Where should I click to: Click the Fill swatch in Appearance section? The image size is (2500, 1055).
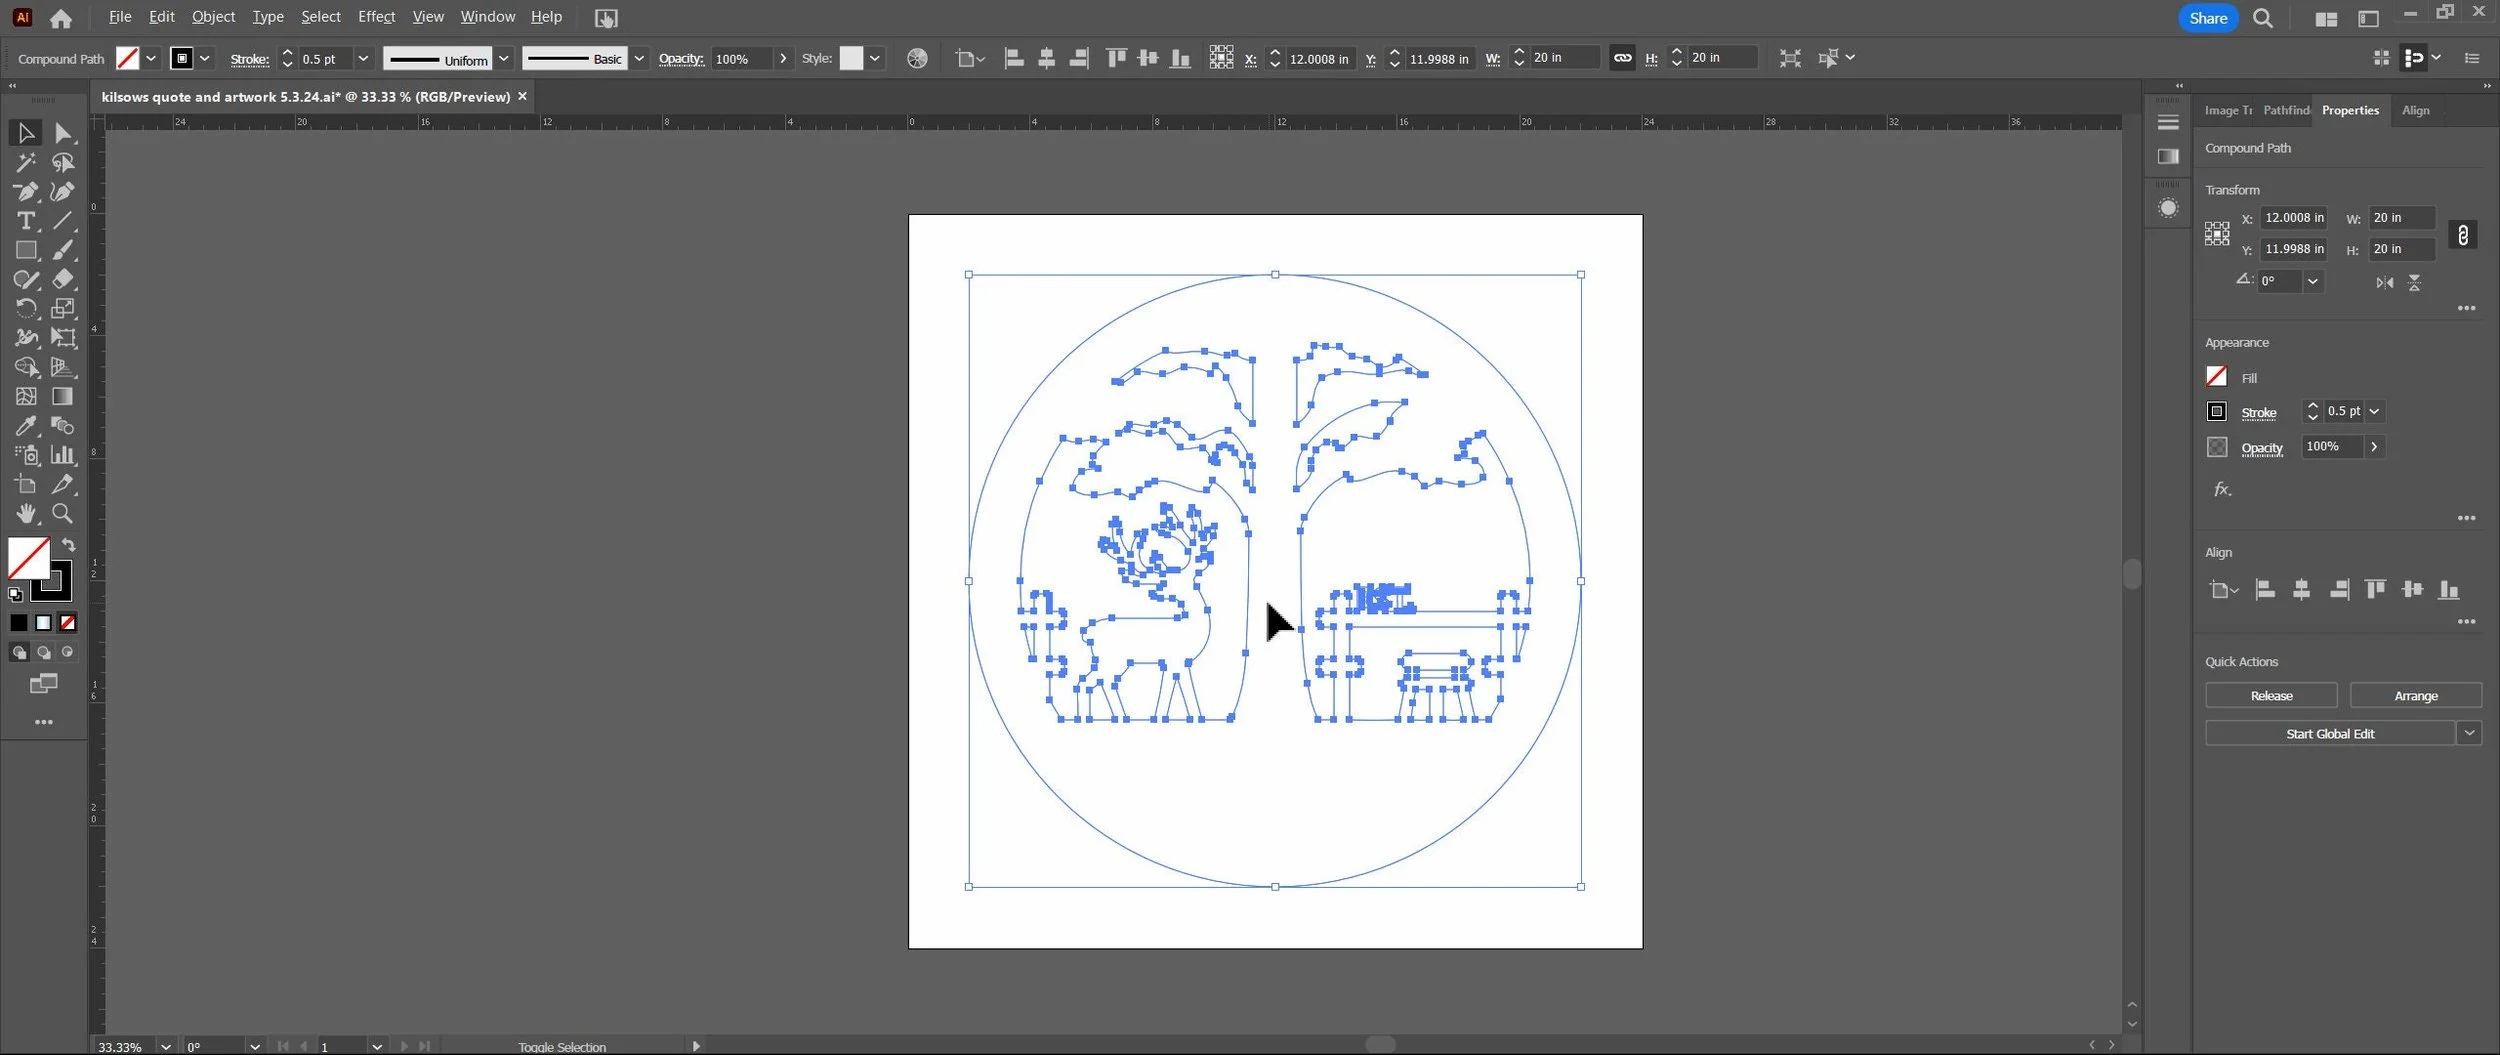click(x=2216, y=376)
